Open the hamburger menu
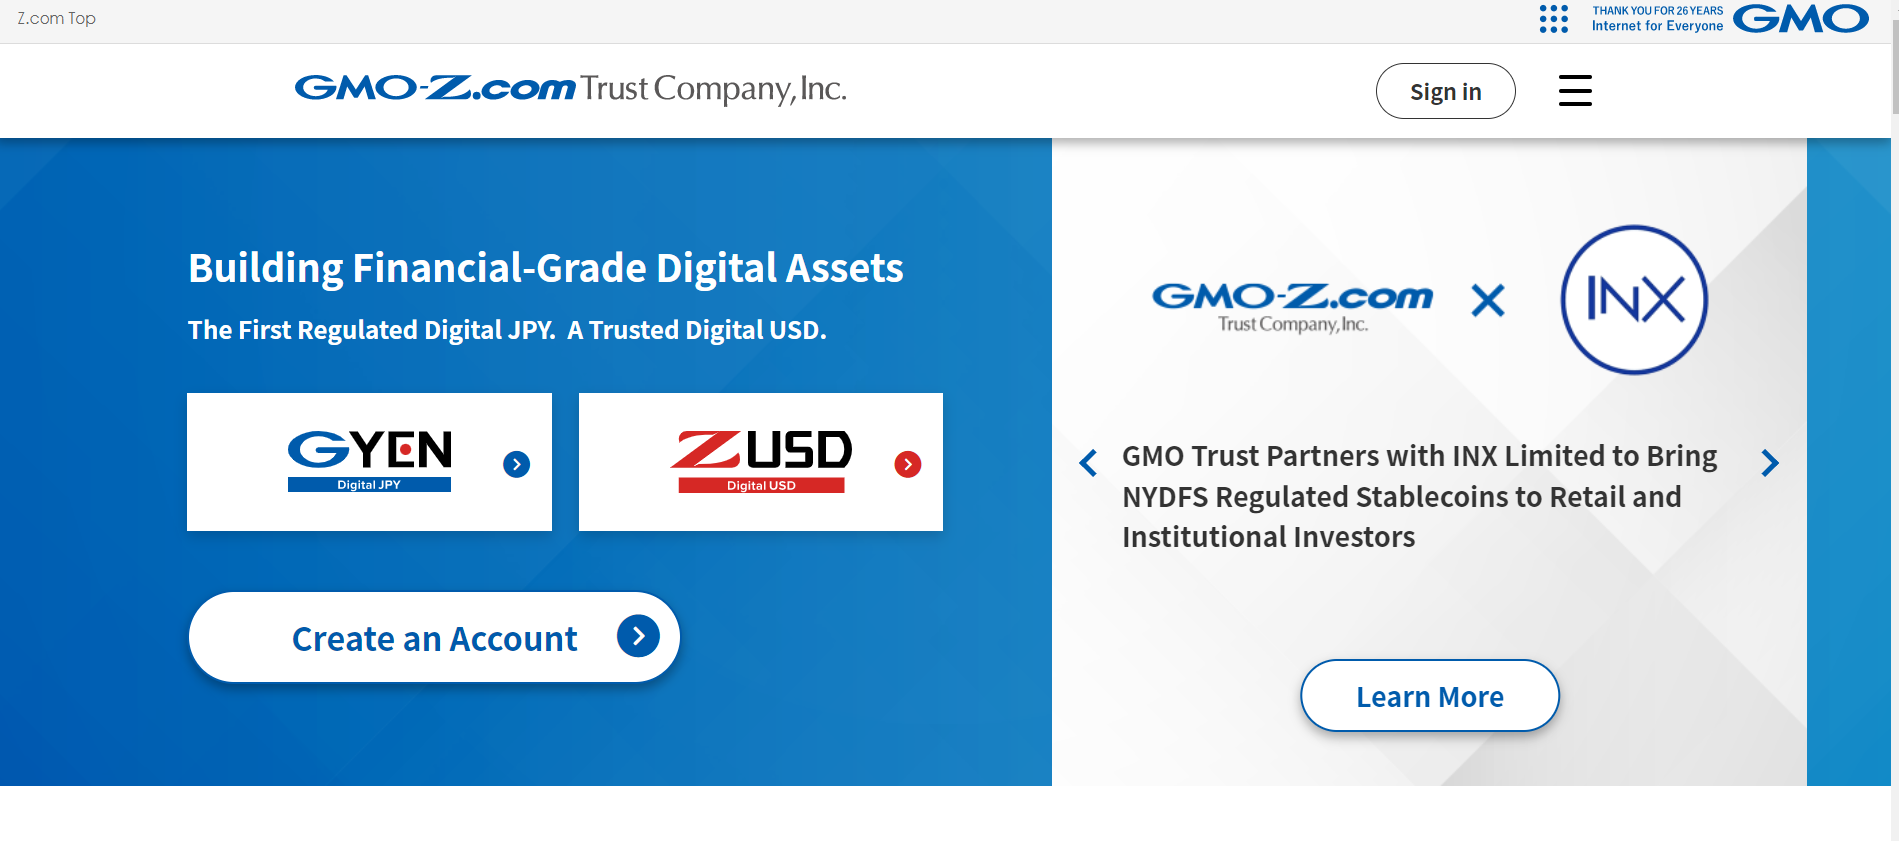Image resolution: width=1899 pixels, height=841 pixels. click(1575, 91)
